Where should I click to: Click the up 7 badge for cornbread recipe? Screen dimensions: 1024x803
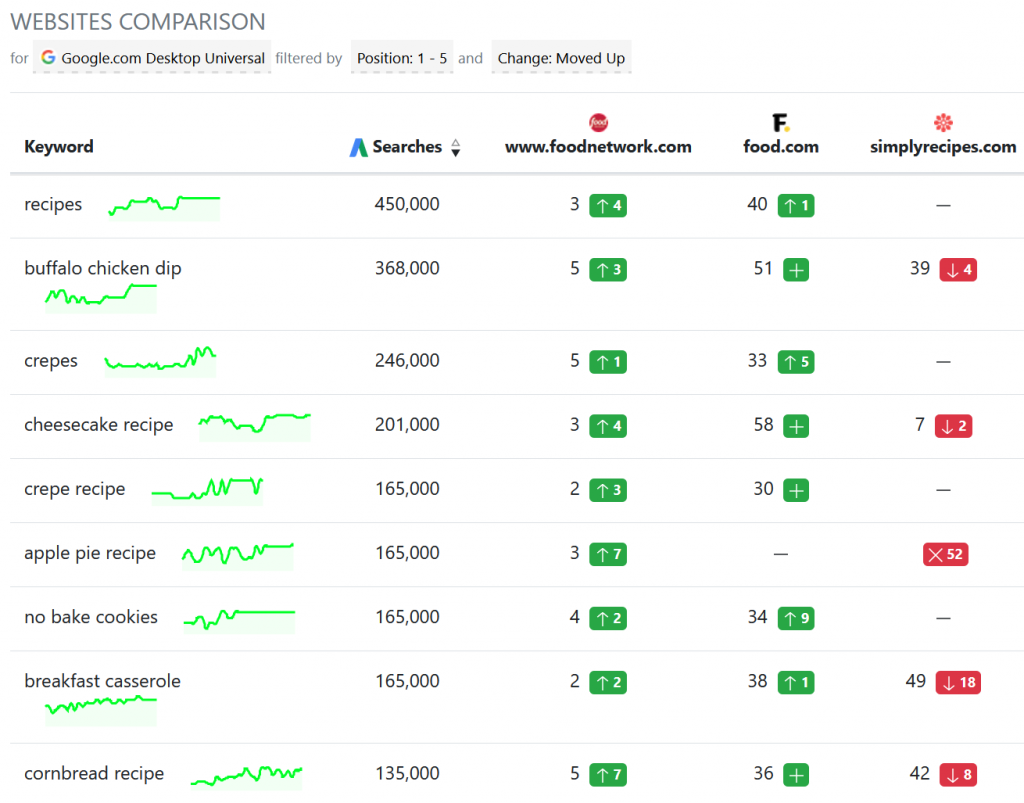(608, 775)
